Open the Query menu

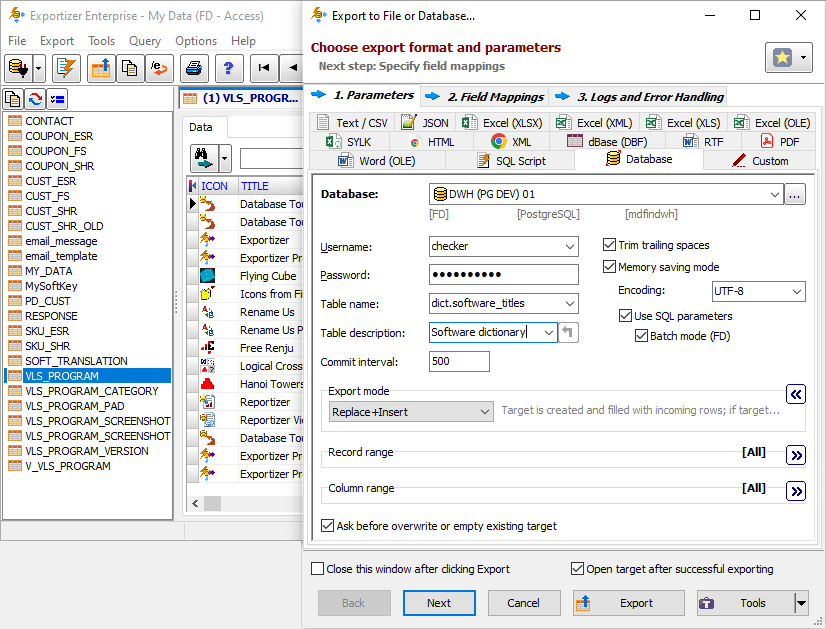(145, 41)
